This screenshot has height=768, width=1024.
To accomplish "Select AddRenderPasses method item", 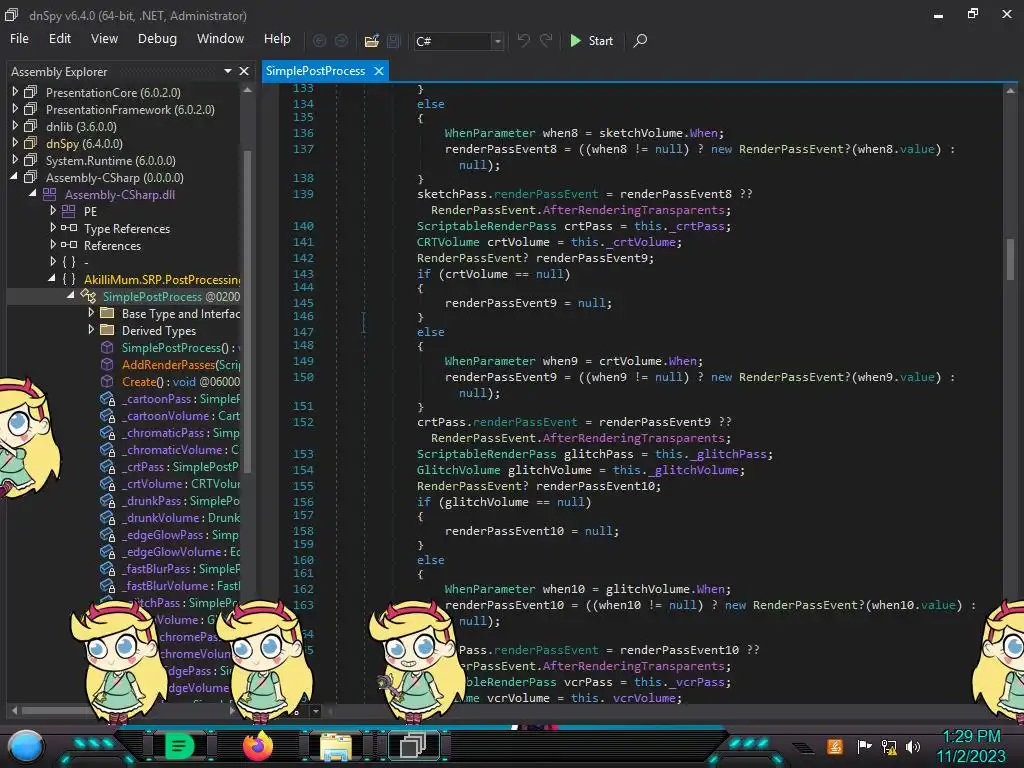I will click(180, 364).
